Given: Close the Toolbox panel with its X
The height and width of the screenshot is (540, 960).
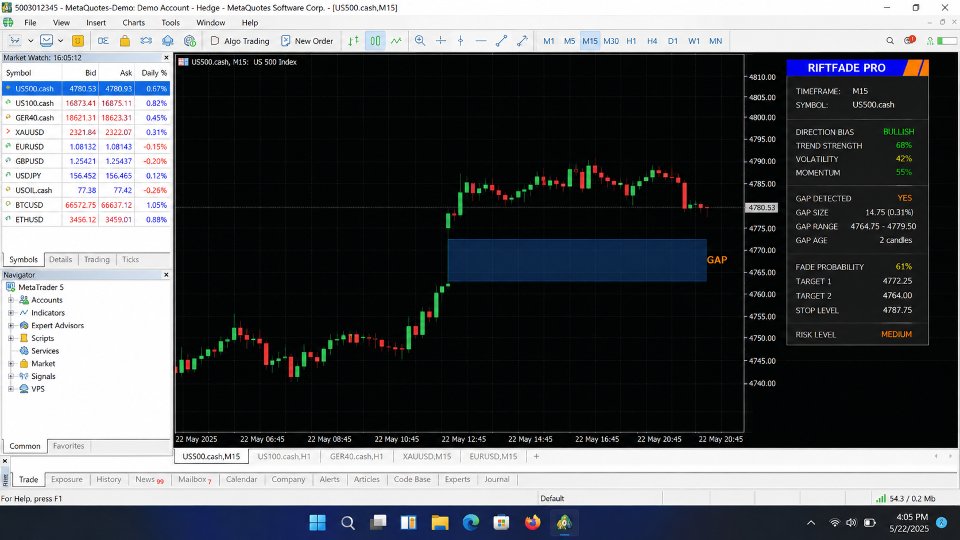Looking at the screenshot, I should click(5, 461).
